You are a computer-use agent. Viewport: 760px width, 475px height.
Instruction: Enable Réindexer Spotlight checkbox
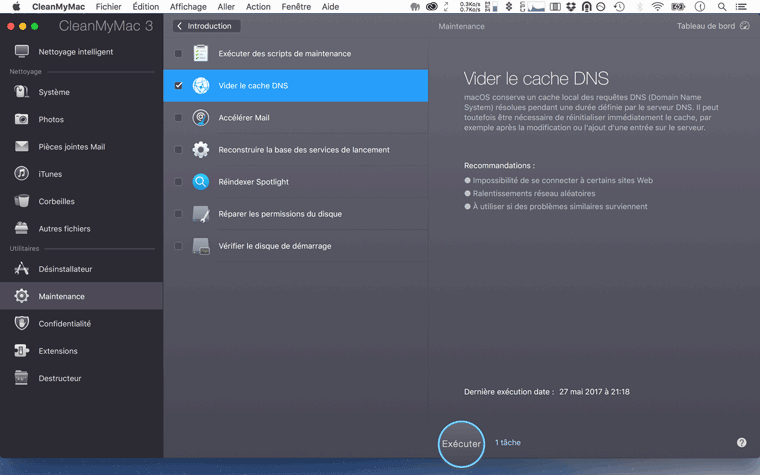click(x=178, y=182)
